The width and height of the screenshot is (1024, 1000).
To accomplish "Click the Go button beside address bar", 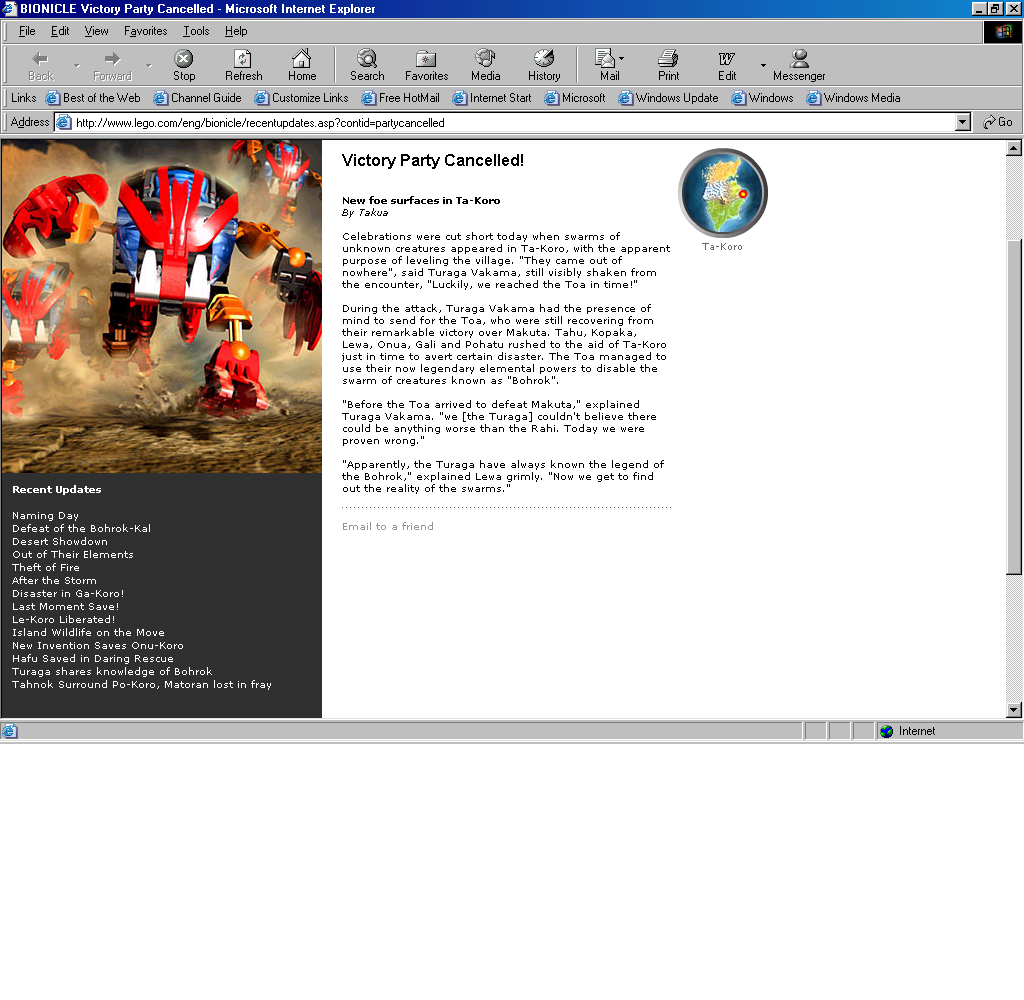I will [x=999, y=122].
